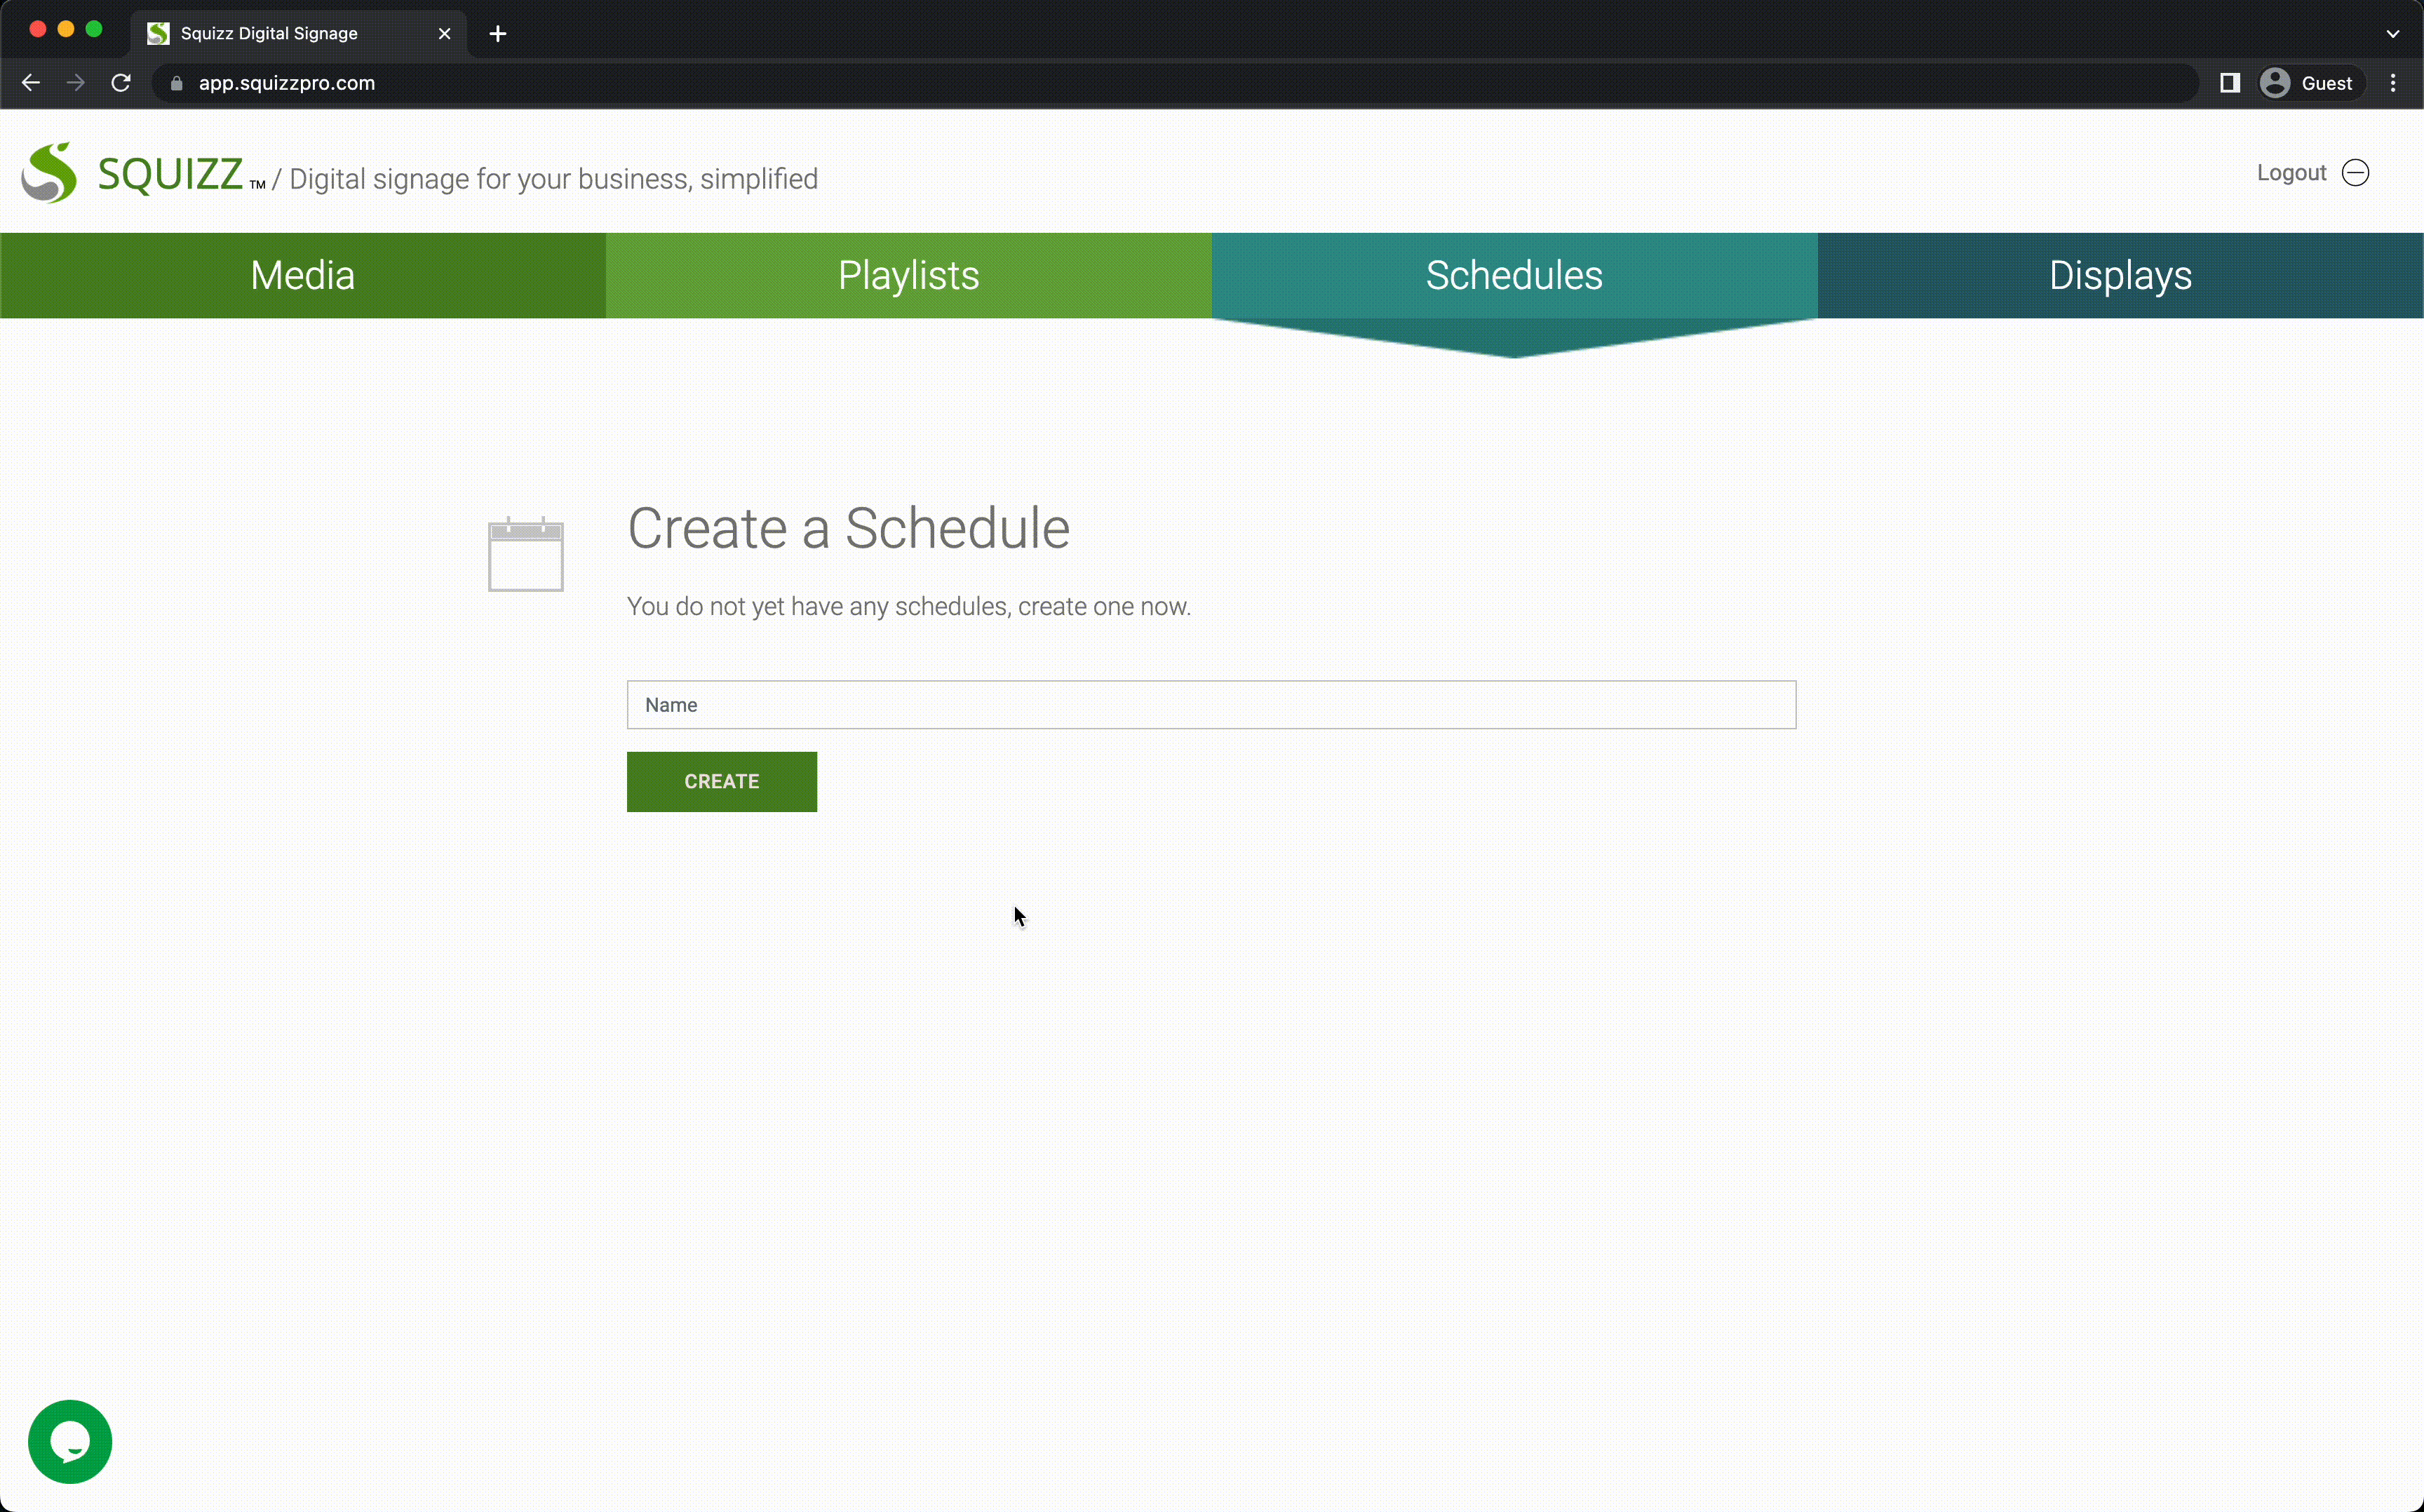Click the green CREATE button

pos(721,781)
